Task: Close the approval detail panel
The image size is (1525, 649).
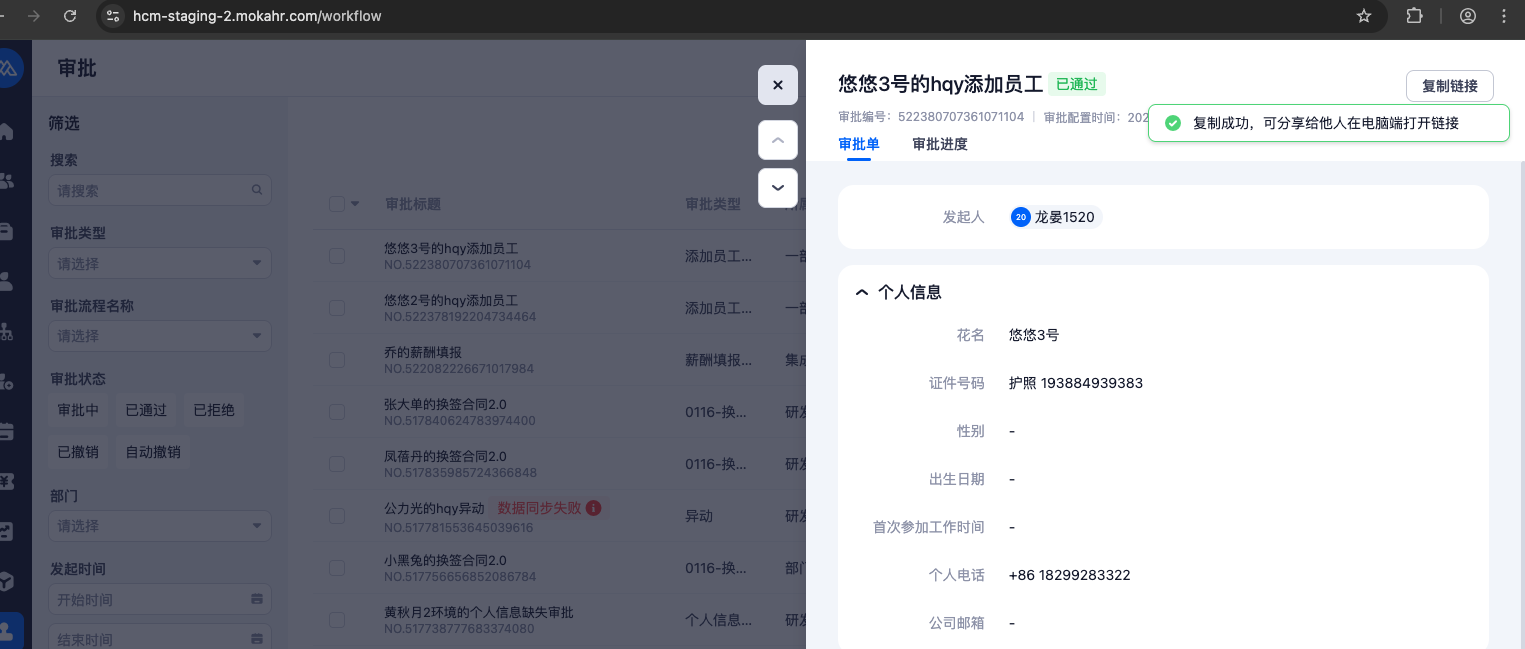Action: pos(777,85)
